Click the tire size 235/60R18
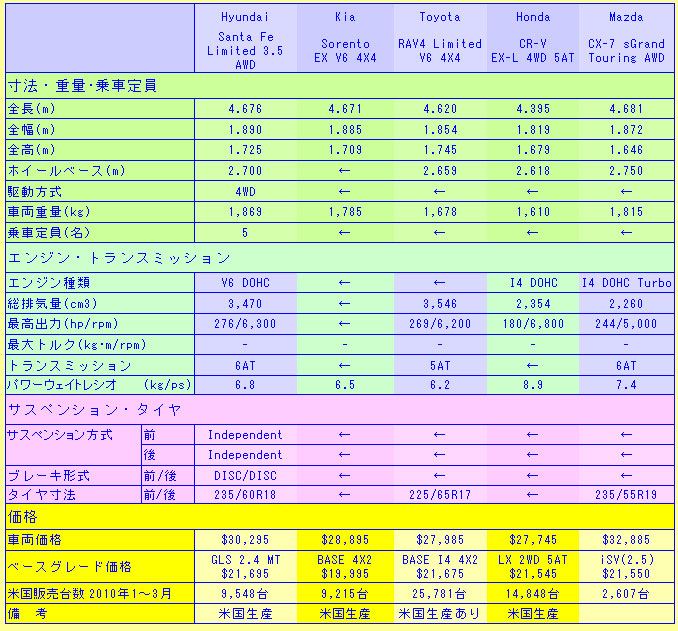678x631 pixels. (245, 495)
